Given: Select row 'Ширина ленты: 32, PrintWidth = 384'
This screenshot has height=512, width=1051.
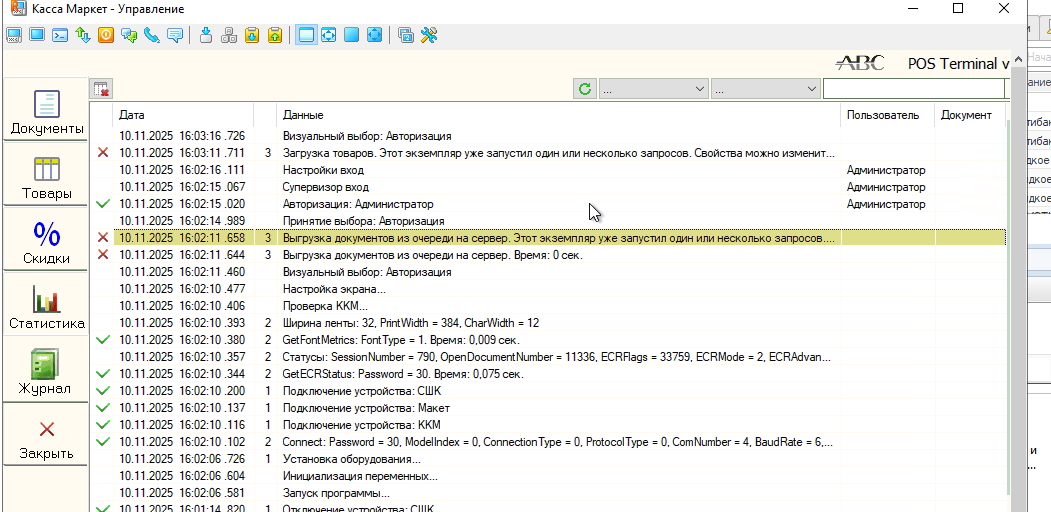Looking at the screenshot, I should (548, 323).
